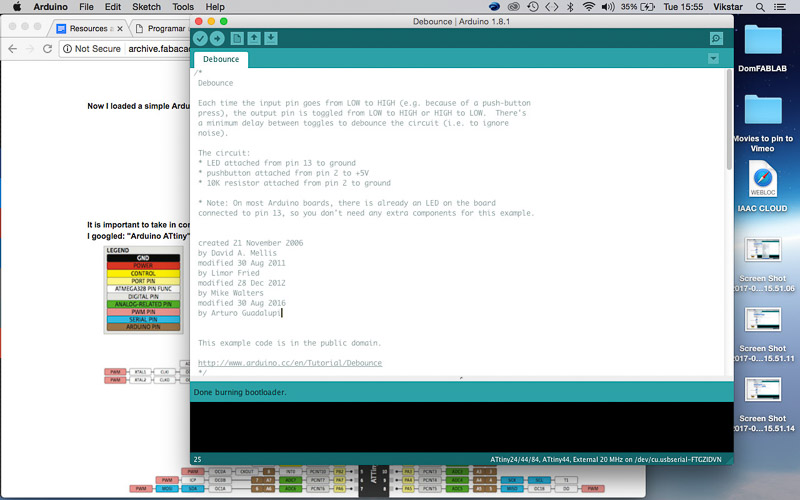Viewport: 800px width, 500px height.
Task: Close the Resources tab in Chrome
Action: click(120, 29)
